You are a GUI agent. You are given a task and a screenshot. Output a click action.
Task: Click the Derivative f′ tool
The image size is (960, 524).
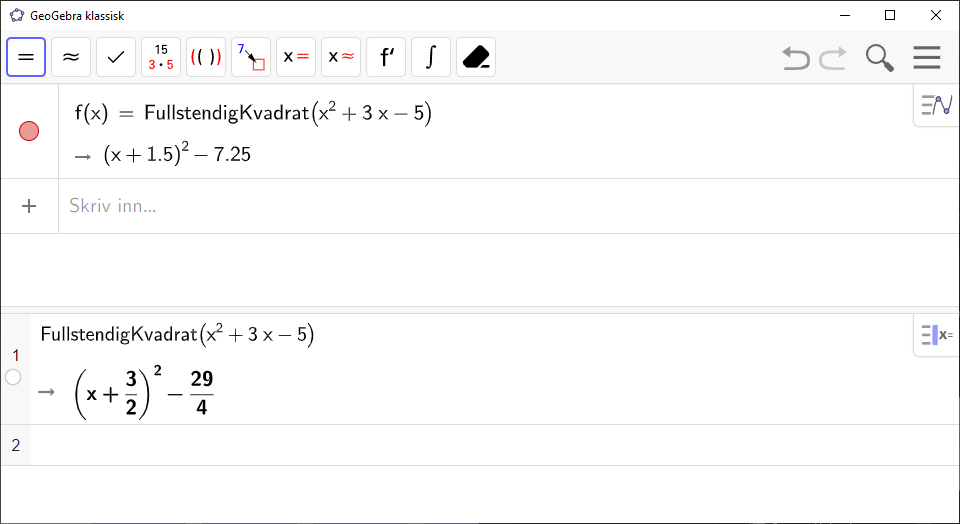click(386, 57)
